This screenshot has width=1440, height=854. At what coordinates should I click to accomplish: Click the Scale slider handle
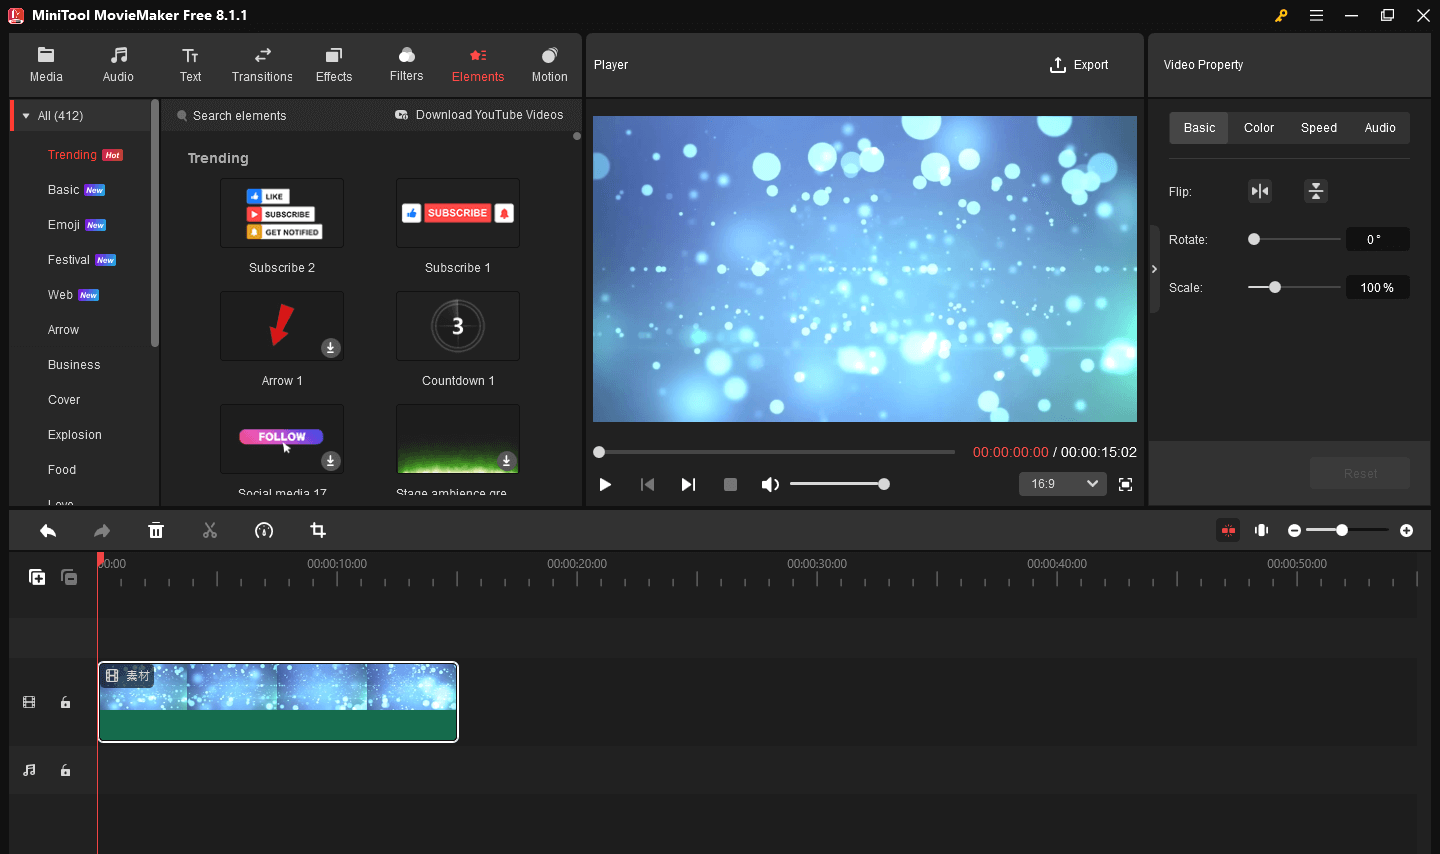click(x=1275, y=287)
